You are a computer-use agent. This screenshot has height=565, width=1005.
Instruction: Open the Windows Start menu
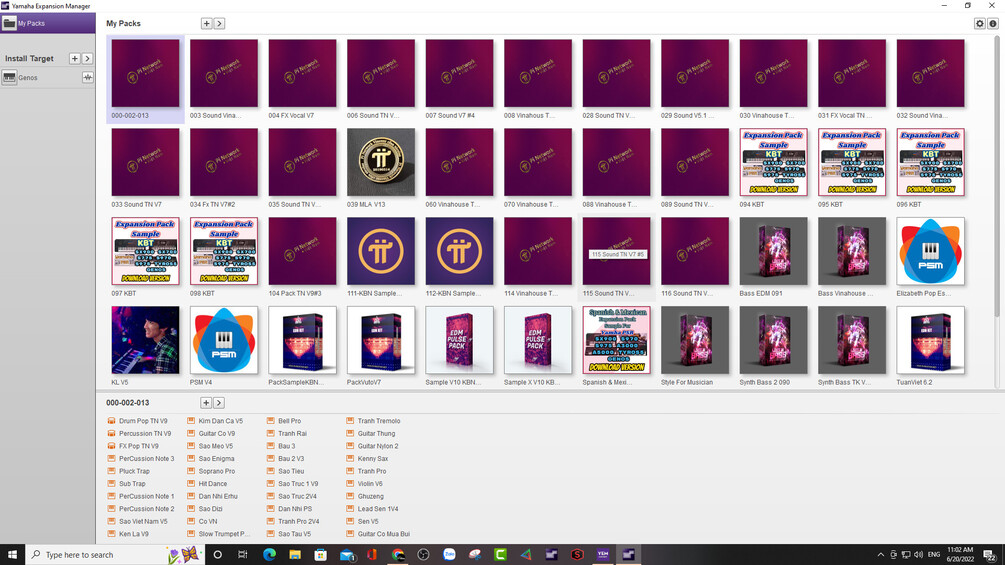12,555
